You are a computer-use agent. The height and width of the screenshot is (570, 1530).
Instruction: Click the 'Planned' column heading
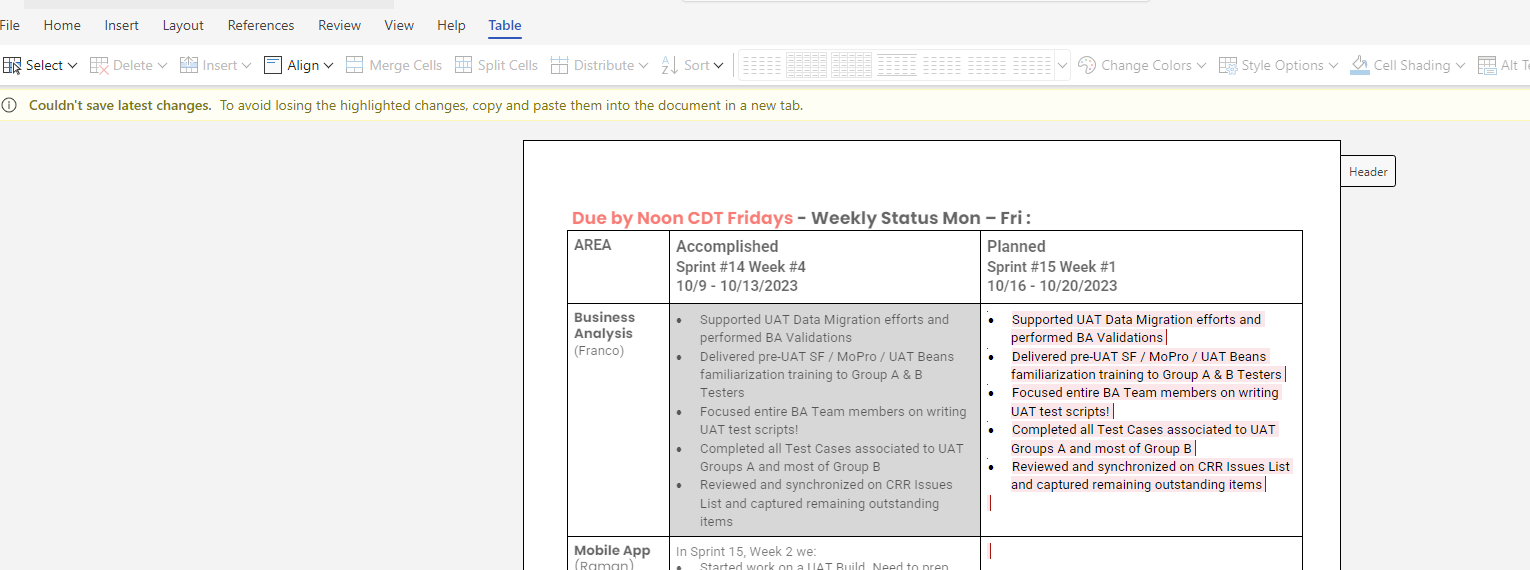pyautogui.click(x=1016, y=246)
